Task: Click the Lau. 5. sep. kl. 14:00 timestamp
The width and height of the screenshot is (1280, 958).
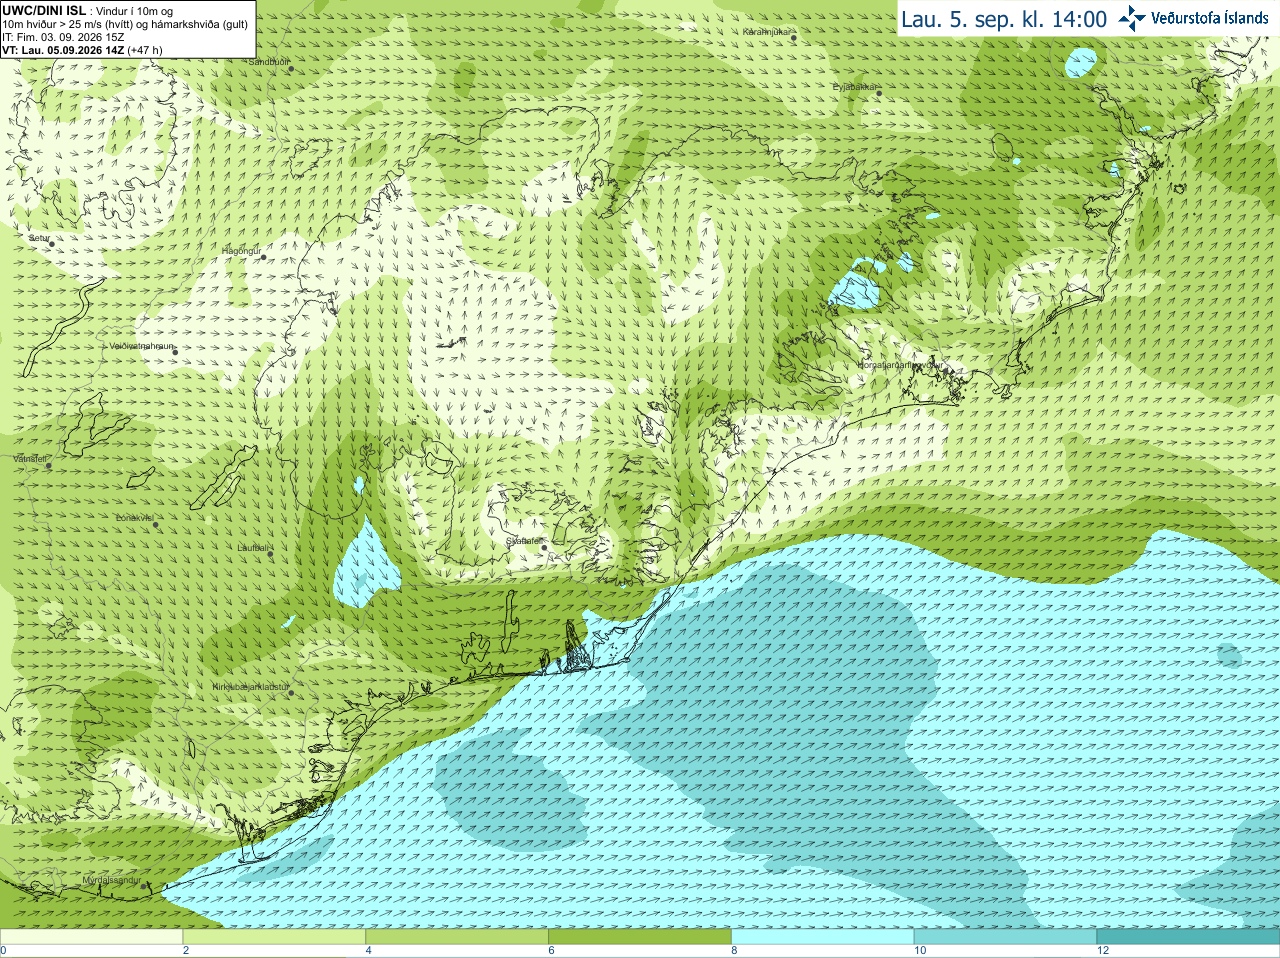Action: pyautogui.click(x=1004, y=19)
